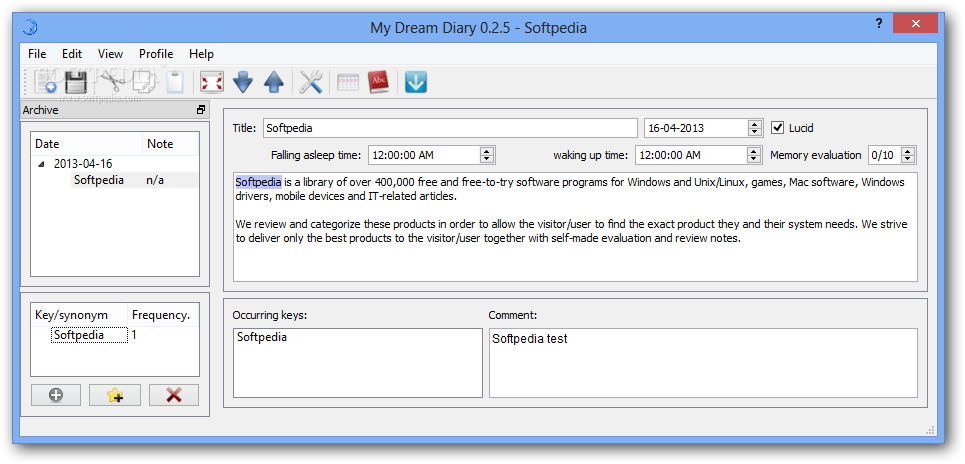Increase the memory evaluation value

908,151
